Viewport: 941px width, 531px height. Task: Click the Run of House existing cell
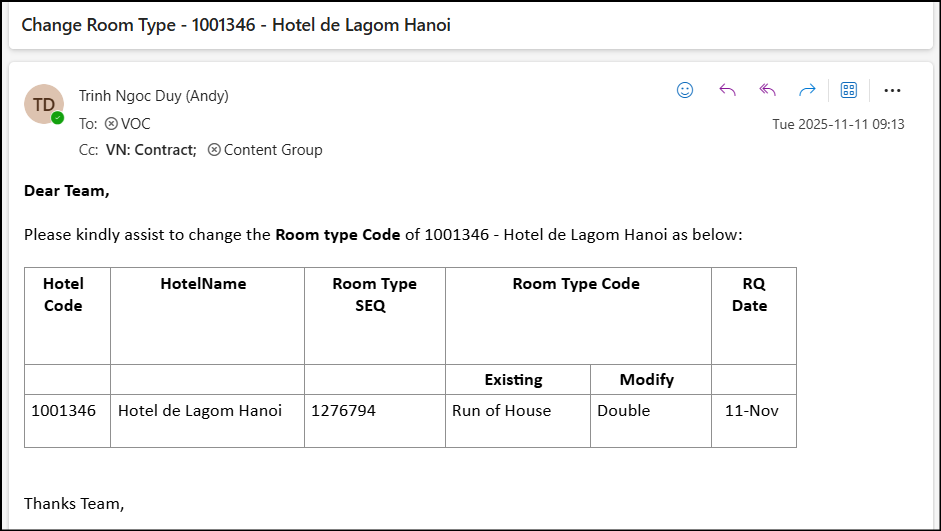pos(501,410)
